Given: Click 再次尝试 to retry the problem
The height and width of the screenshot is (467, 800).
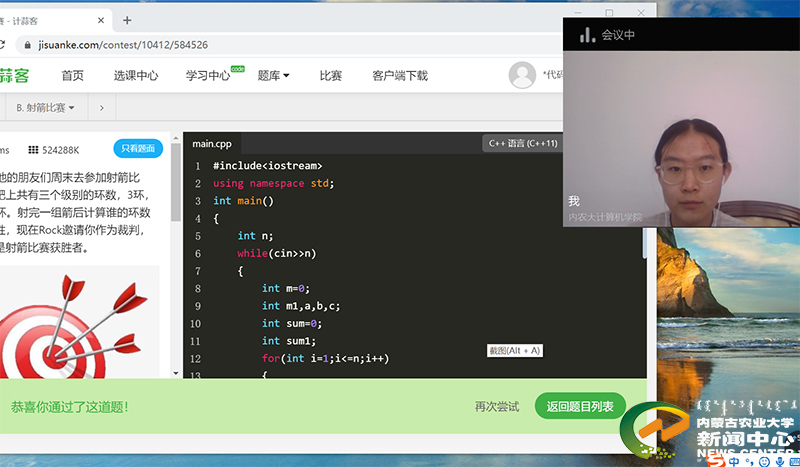Looking at the screenshot, I should (x=496, y=406).
